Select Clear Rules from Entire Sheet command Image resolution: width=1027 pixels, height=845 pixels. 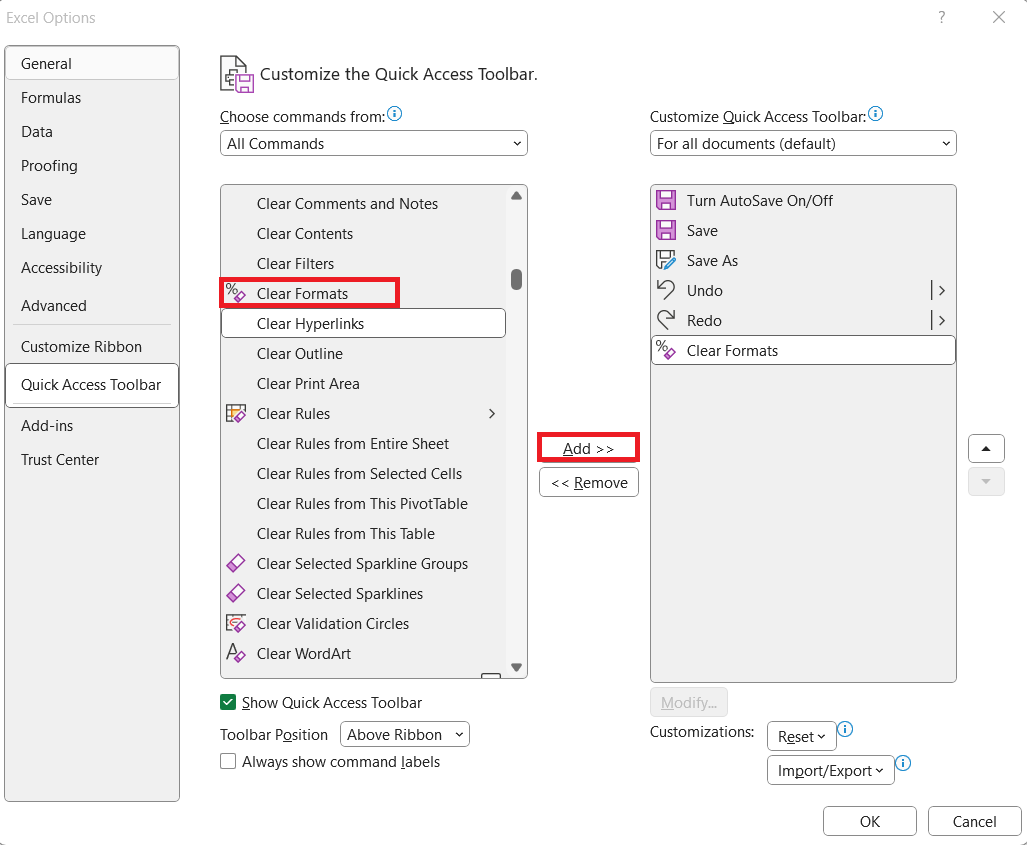[364, 443]
